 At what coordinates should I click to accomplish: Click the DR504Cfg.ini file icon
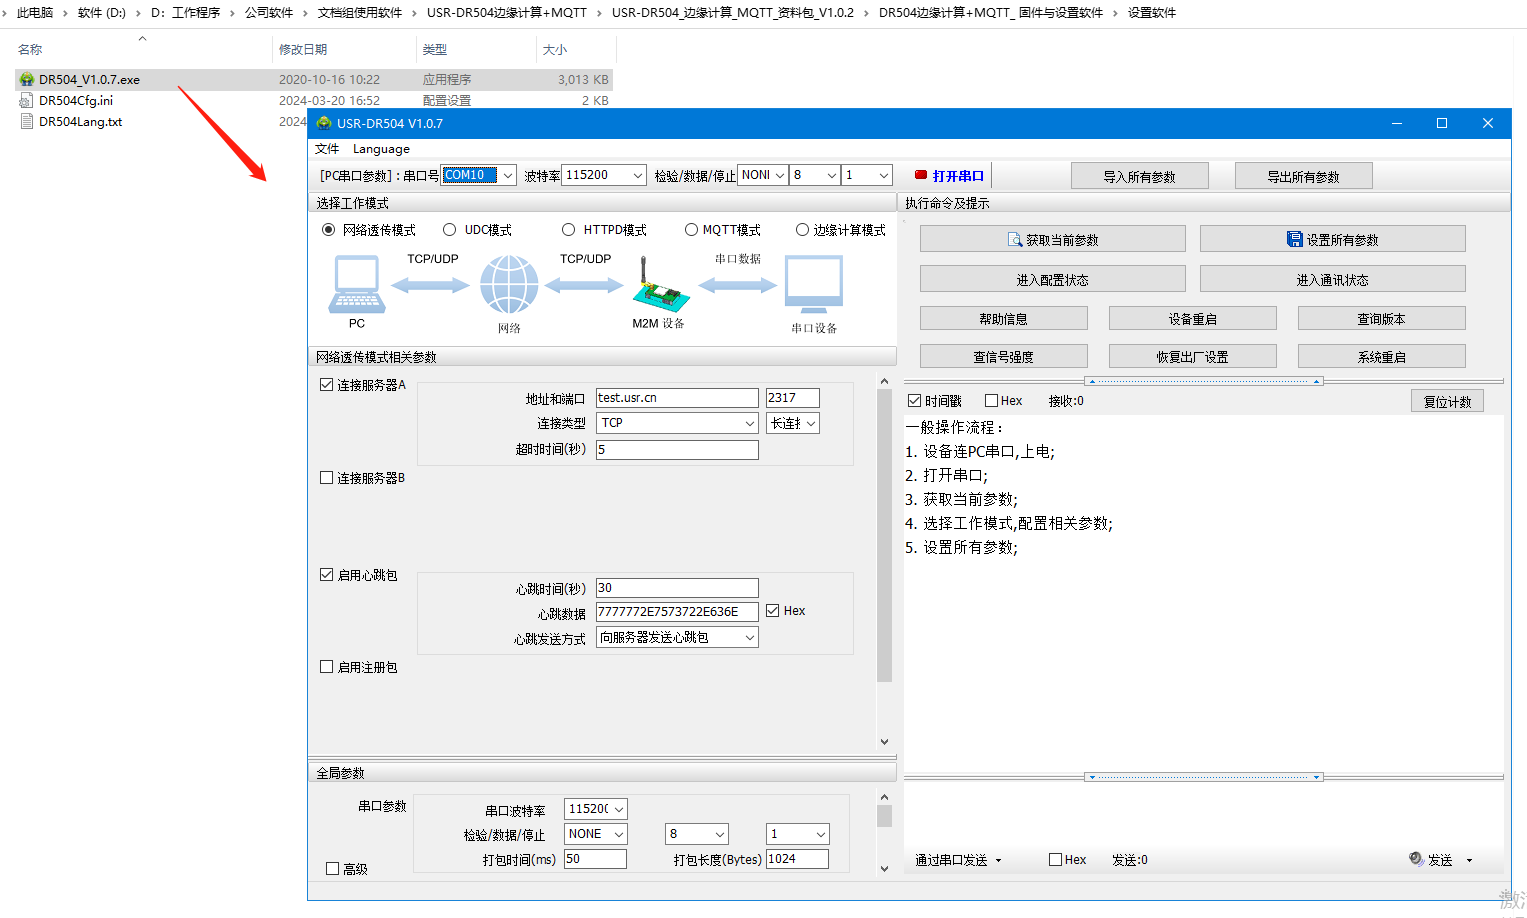(x=27, y=100)
